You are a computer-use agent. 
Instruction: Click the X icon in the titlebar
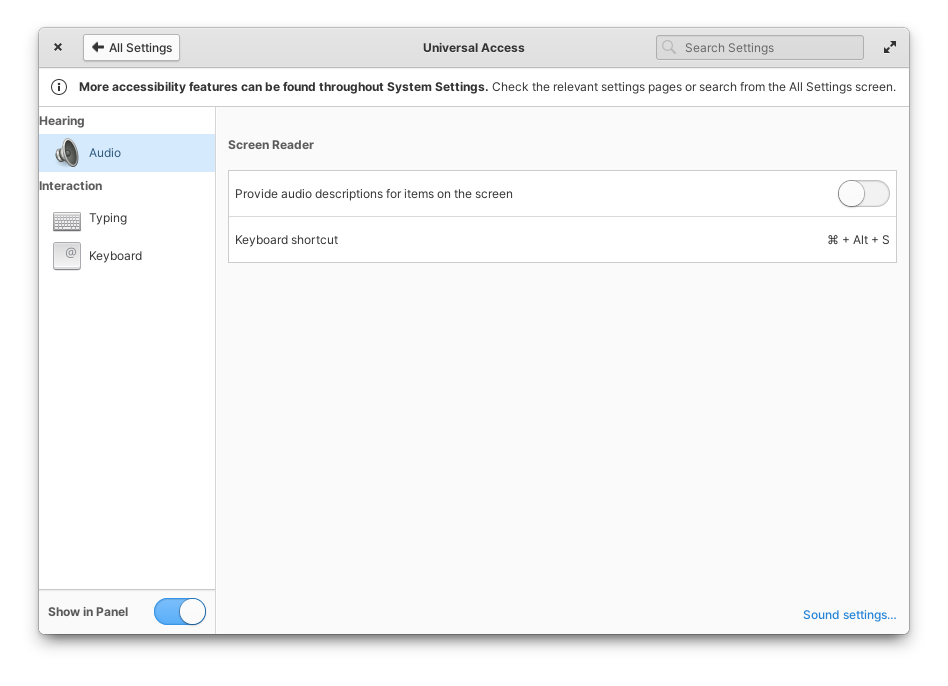57,46
